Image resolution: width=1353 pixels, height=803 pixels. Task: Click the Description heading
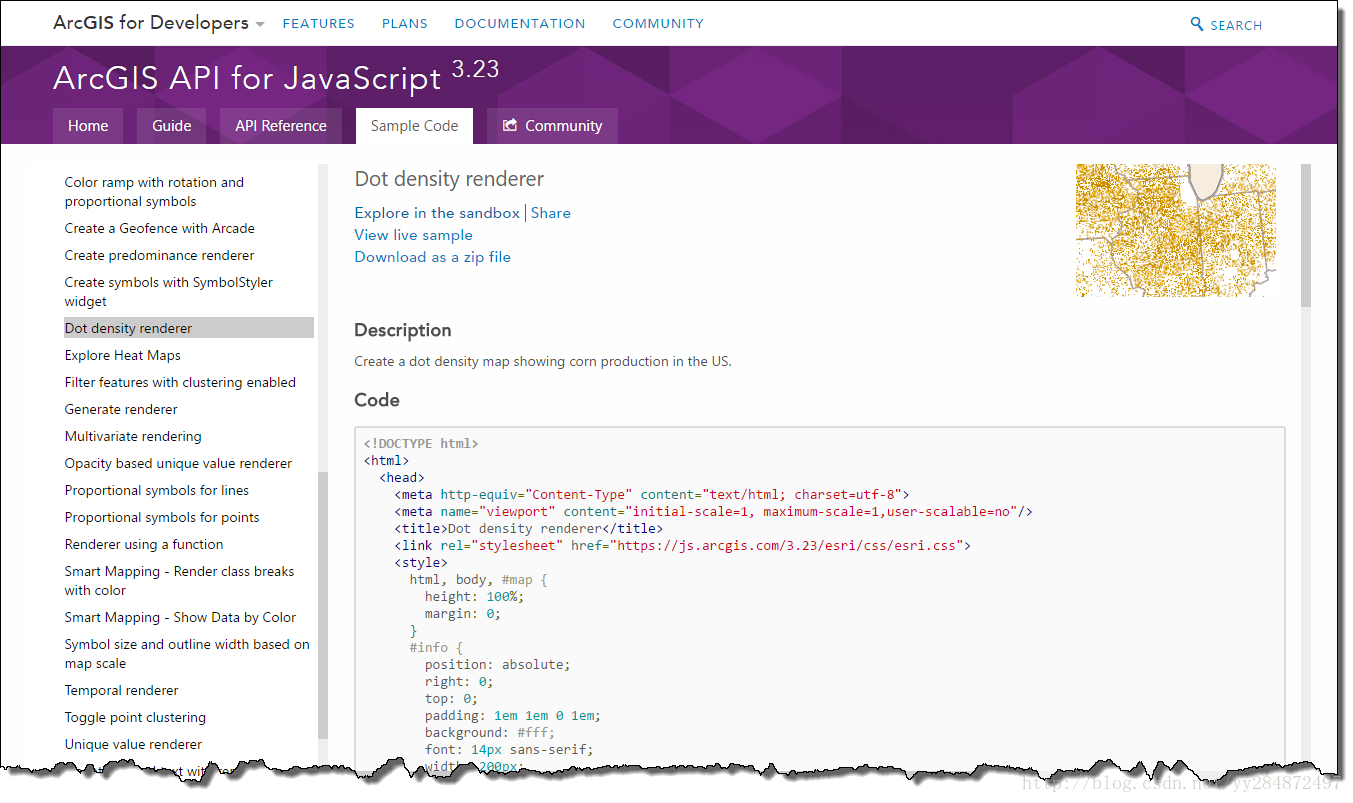[x=403, y=330]
